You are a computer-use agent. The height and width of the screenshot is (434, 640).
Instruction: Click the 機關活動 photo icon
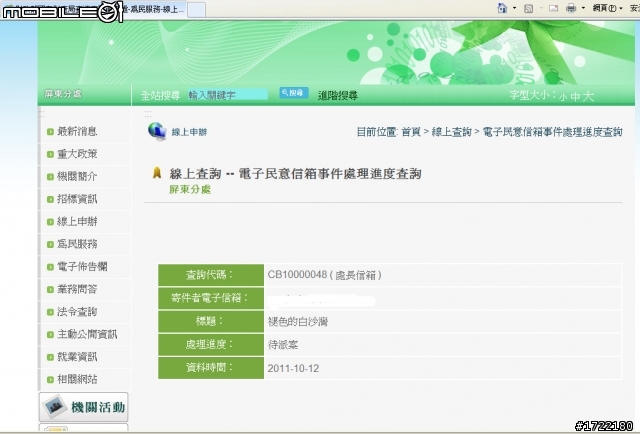[x=55, y=406]
